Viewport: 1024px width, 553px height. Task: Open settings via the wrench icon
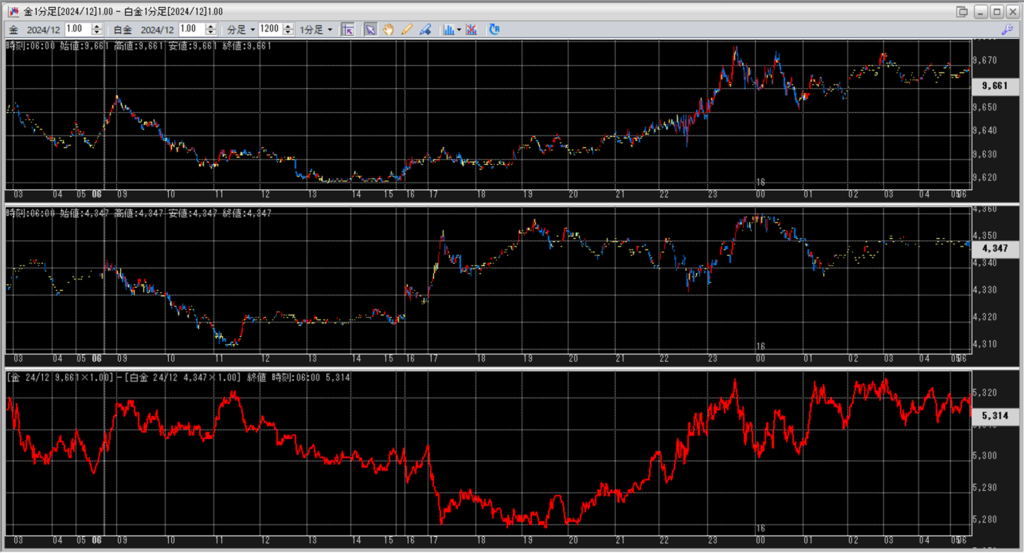1006,30
